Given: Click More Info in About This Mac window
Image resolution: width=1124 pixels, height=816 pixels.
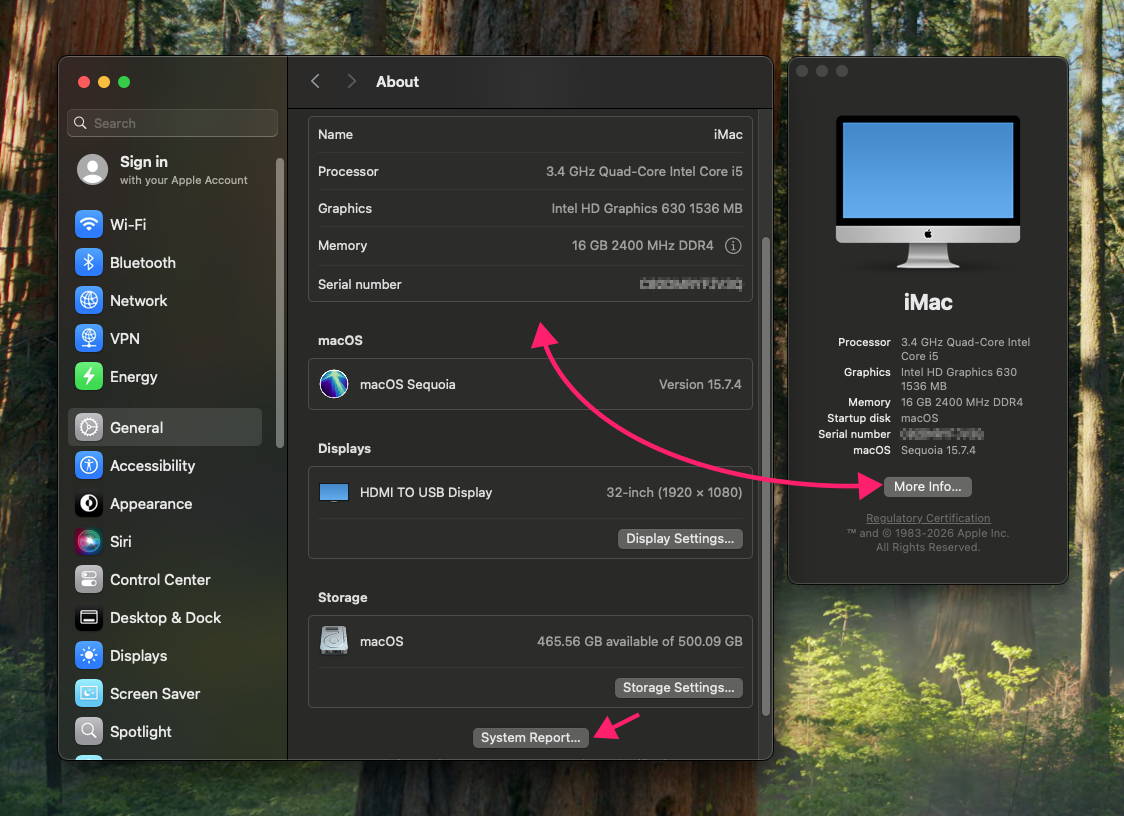Looking at the screenshot, I should pos(928,487).
